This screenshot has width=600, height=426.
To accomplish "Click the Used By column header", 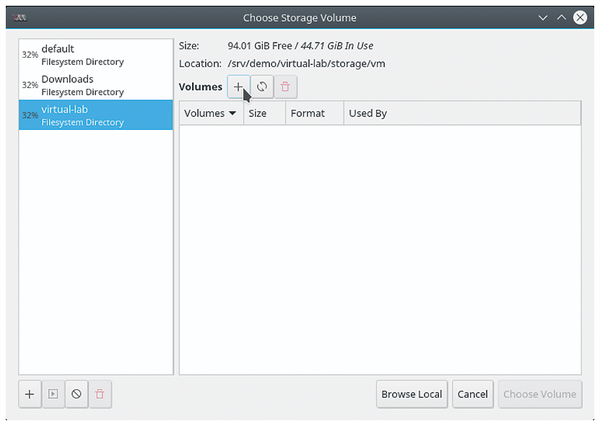I will coord(368,113).
